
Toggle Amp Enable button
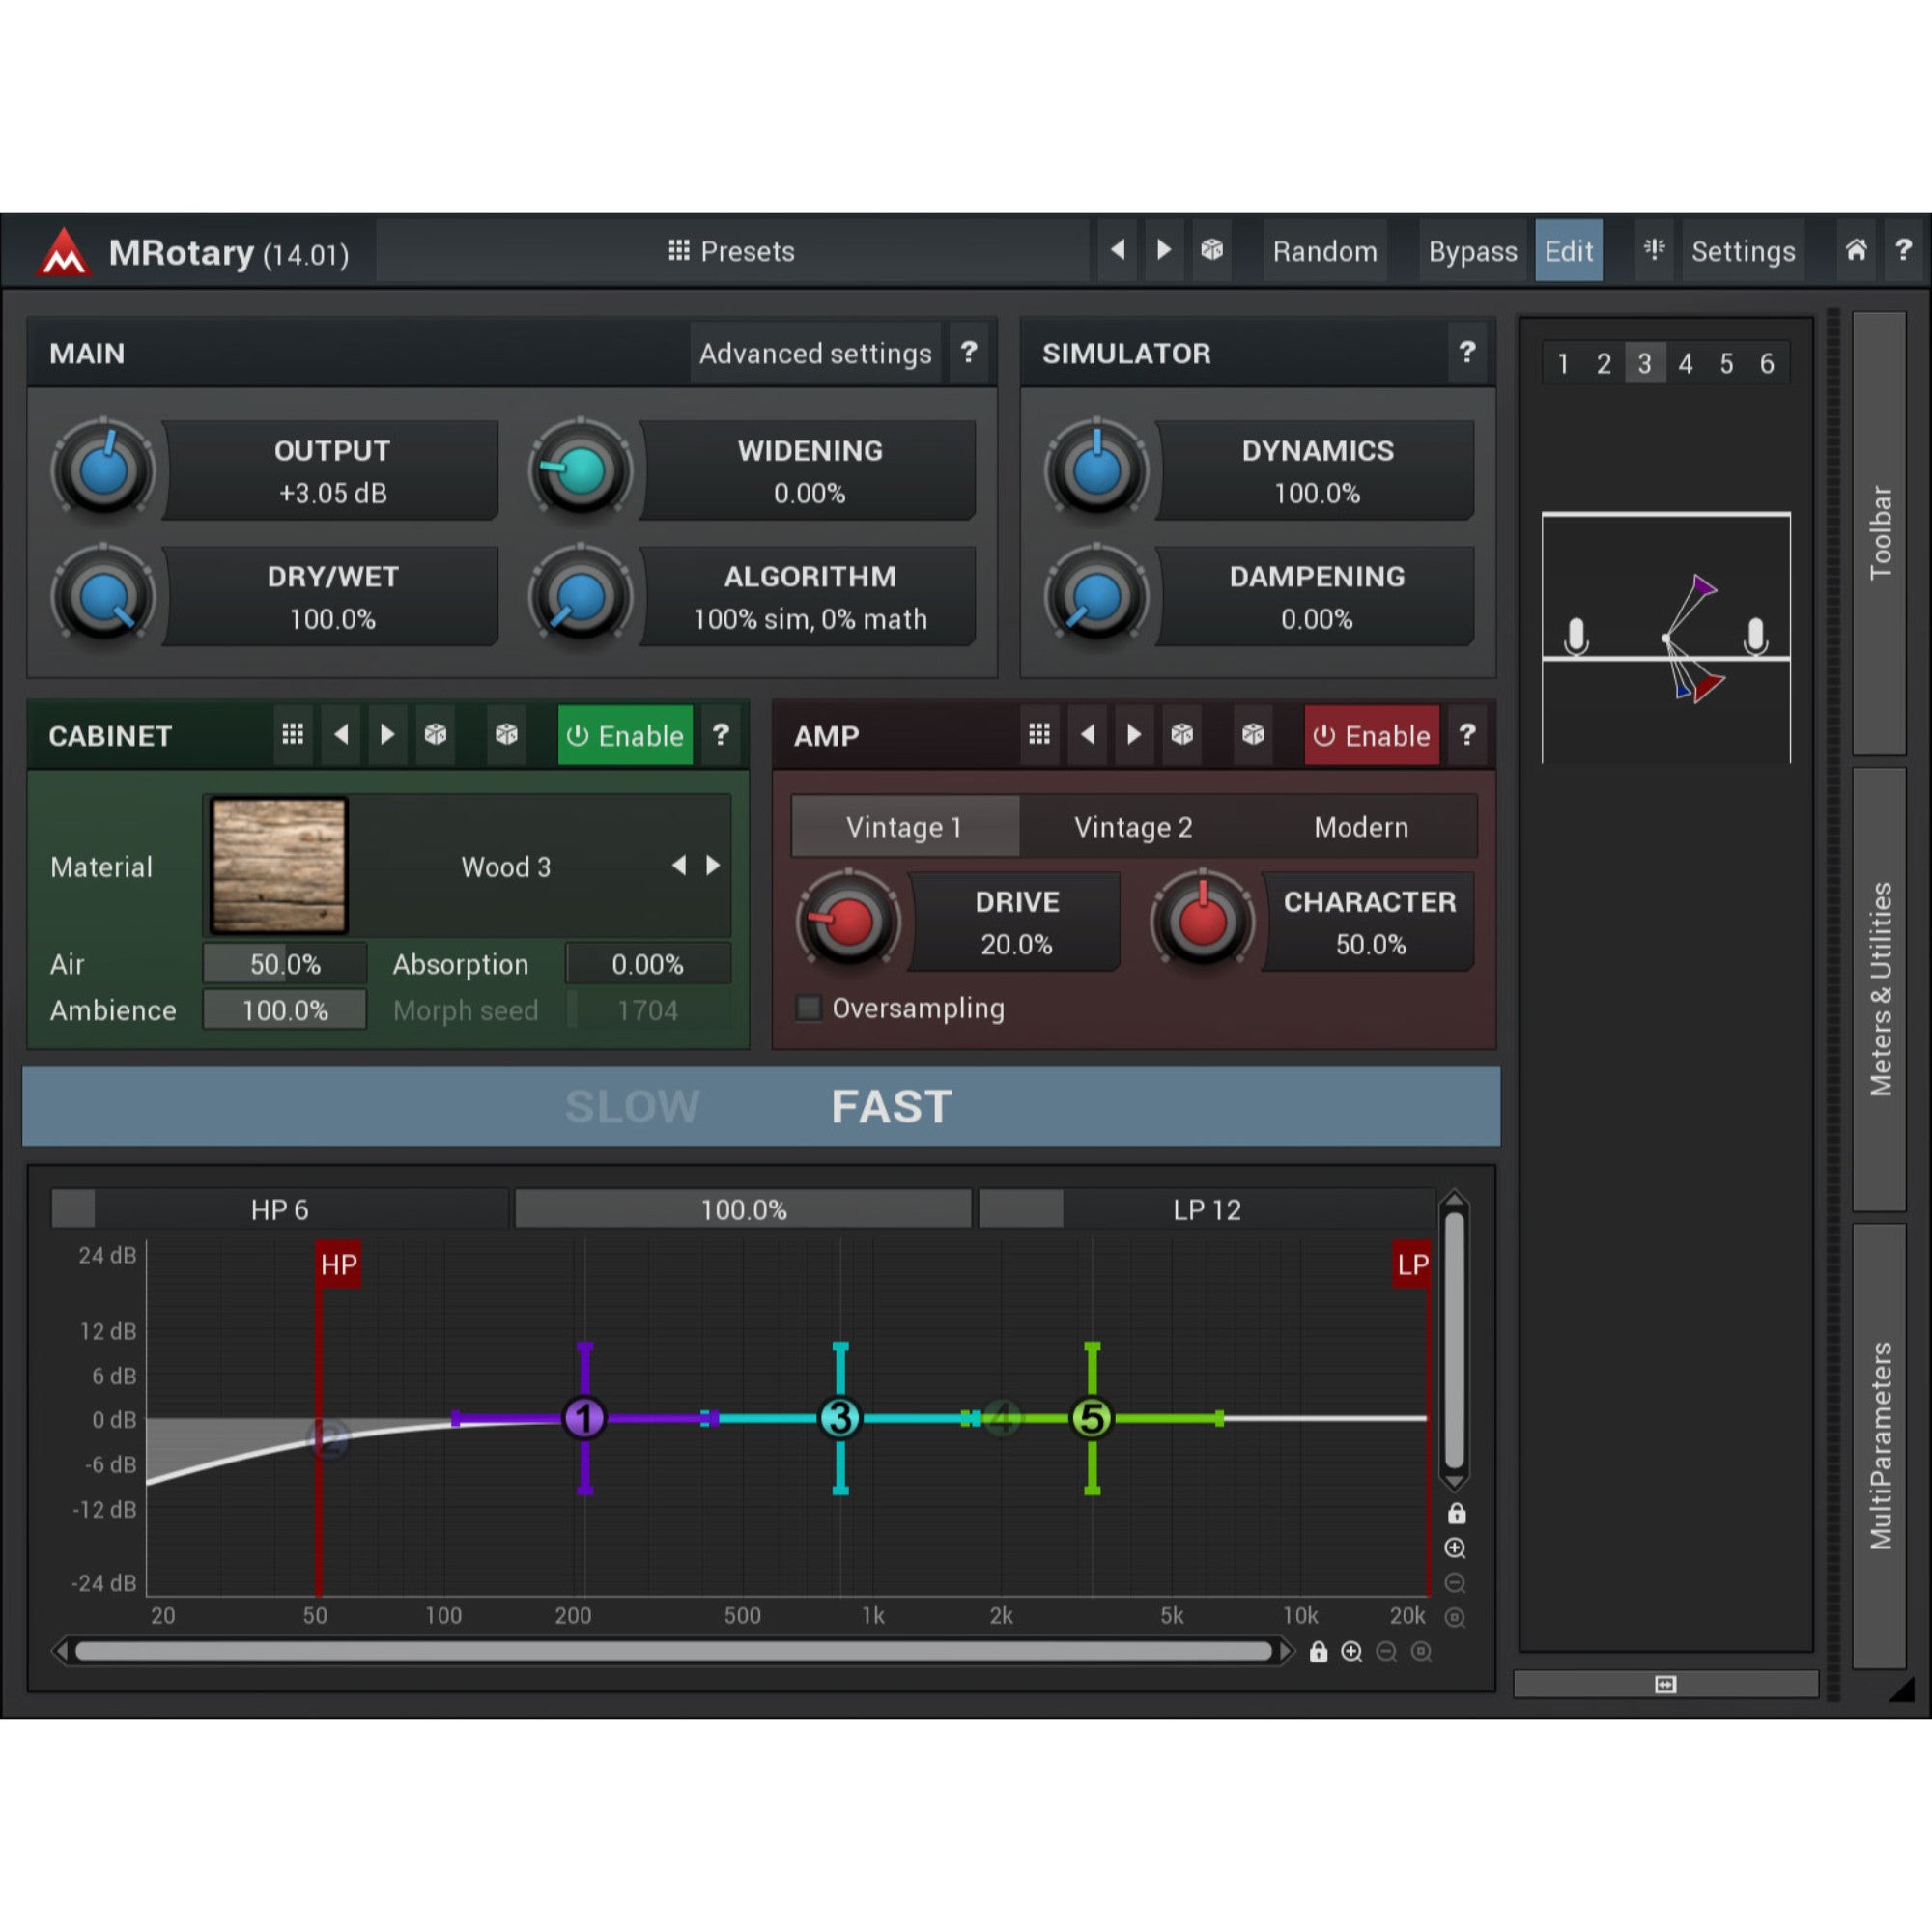[x=1372, y=735]
